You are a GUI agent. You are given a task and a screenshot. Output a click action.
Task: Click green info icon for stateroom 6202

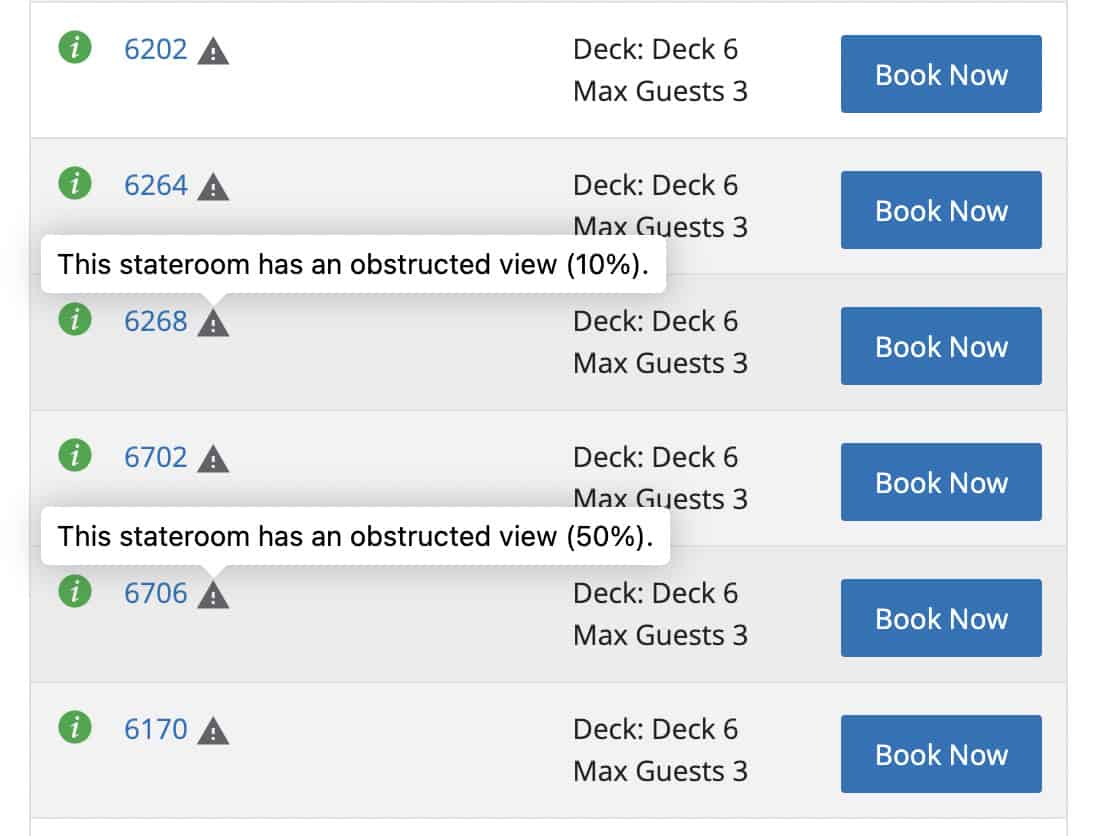(x=75, y=48)
